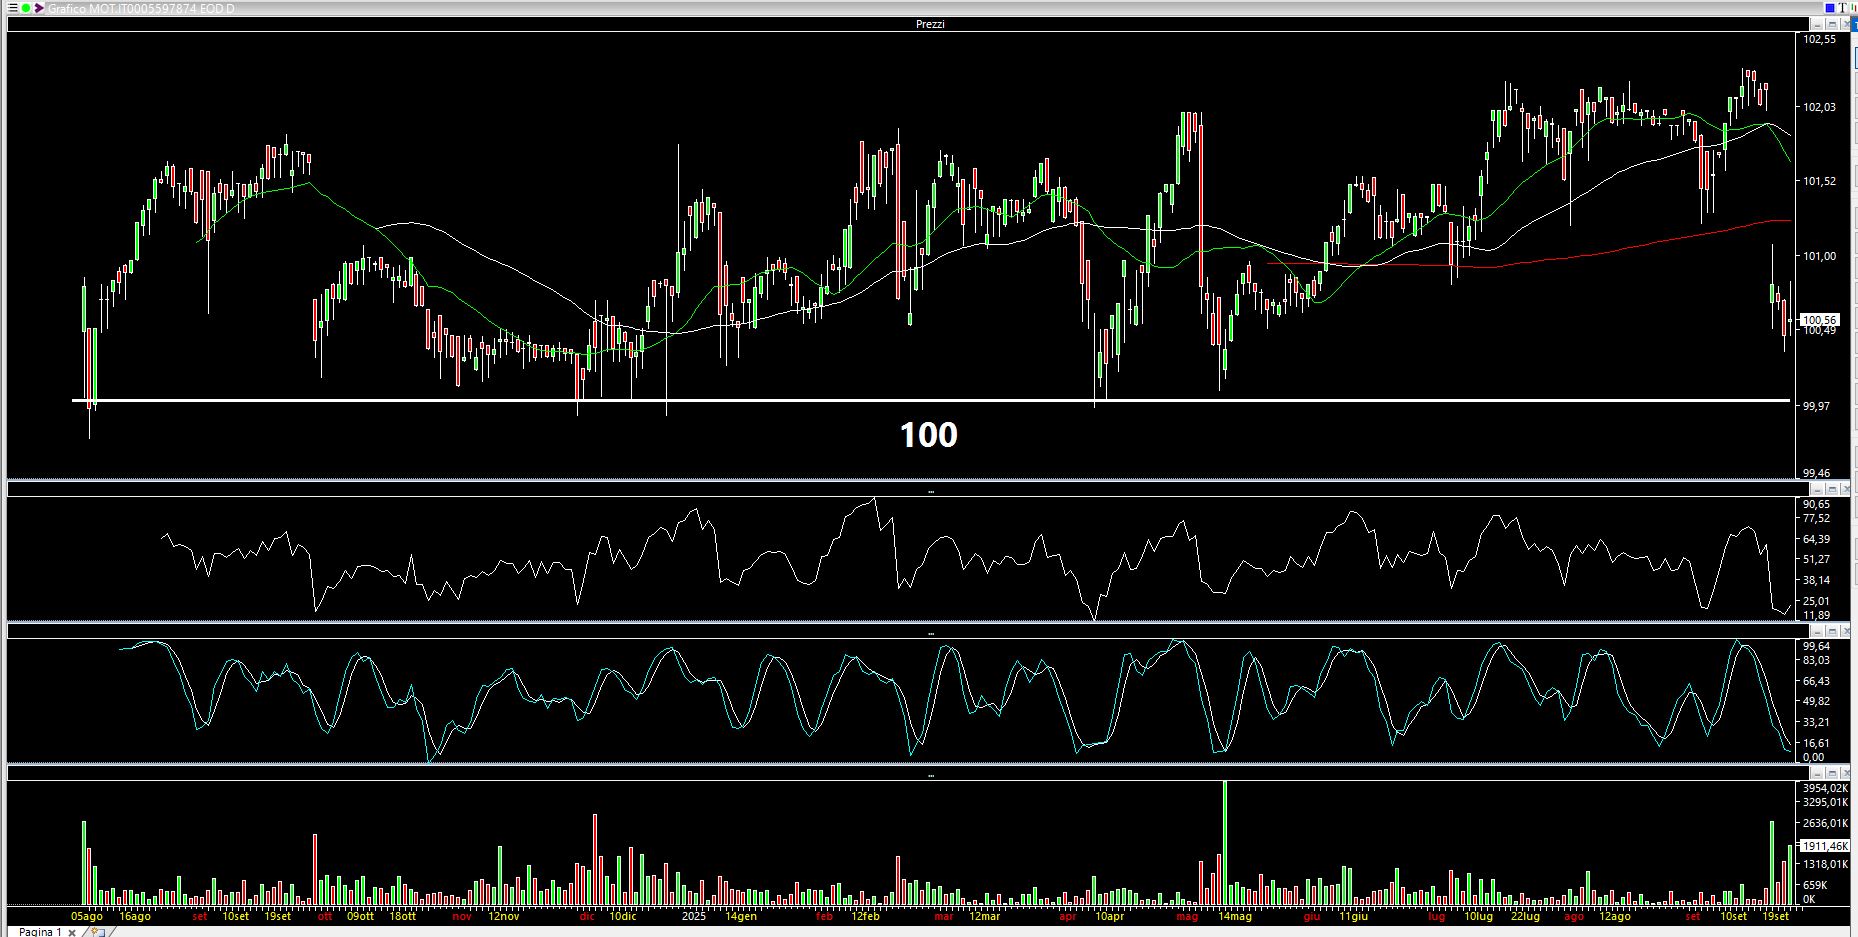Image resolution: width=1858 pixels, height=937 pixels.
Task: Close the volume histogram panel
Action: point(1847,773)
